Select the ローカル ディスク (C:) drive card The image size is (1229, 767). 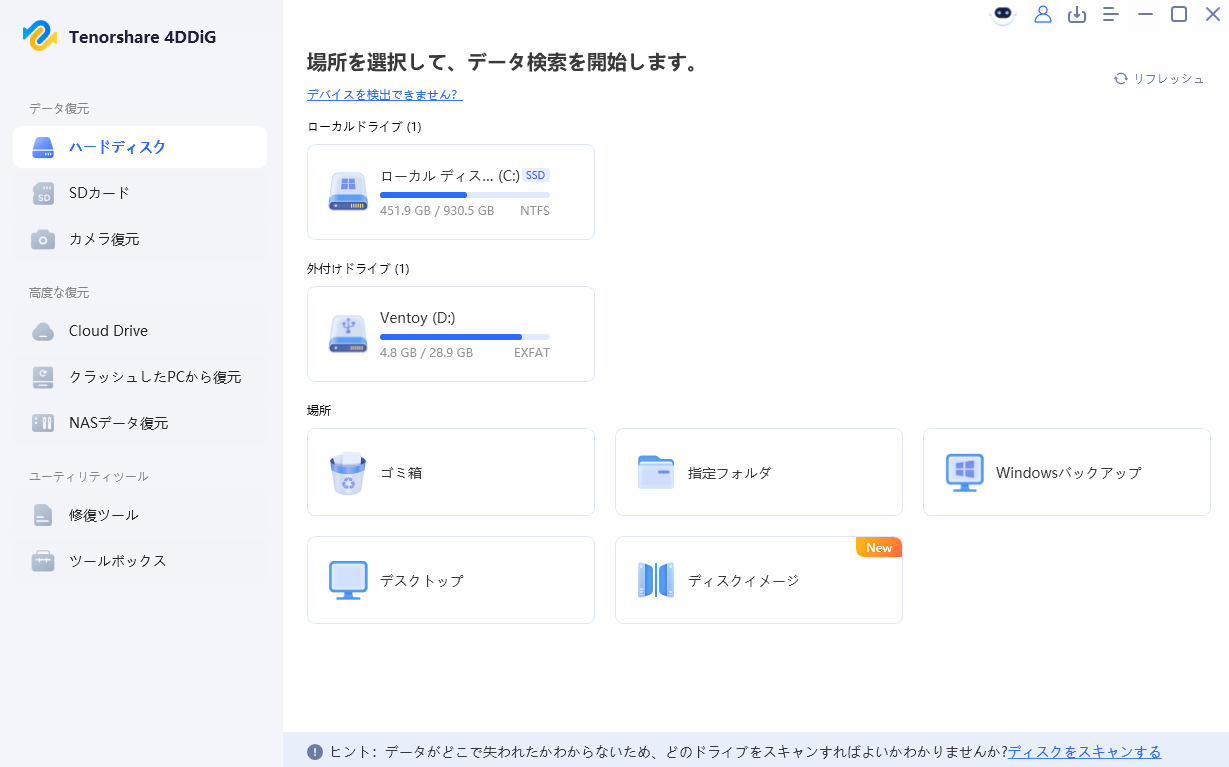451,192
